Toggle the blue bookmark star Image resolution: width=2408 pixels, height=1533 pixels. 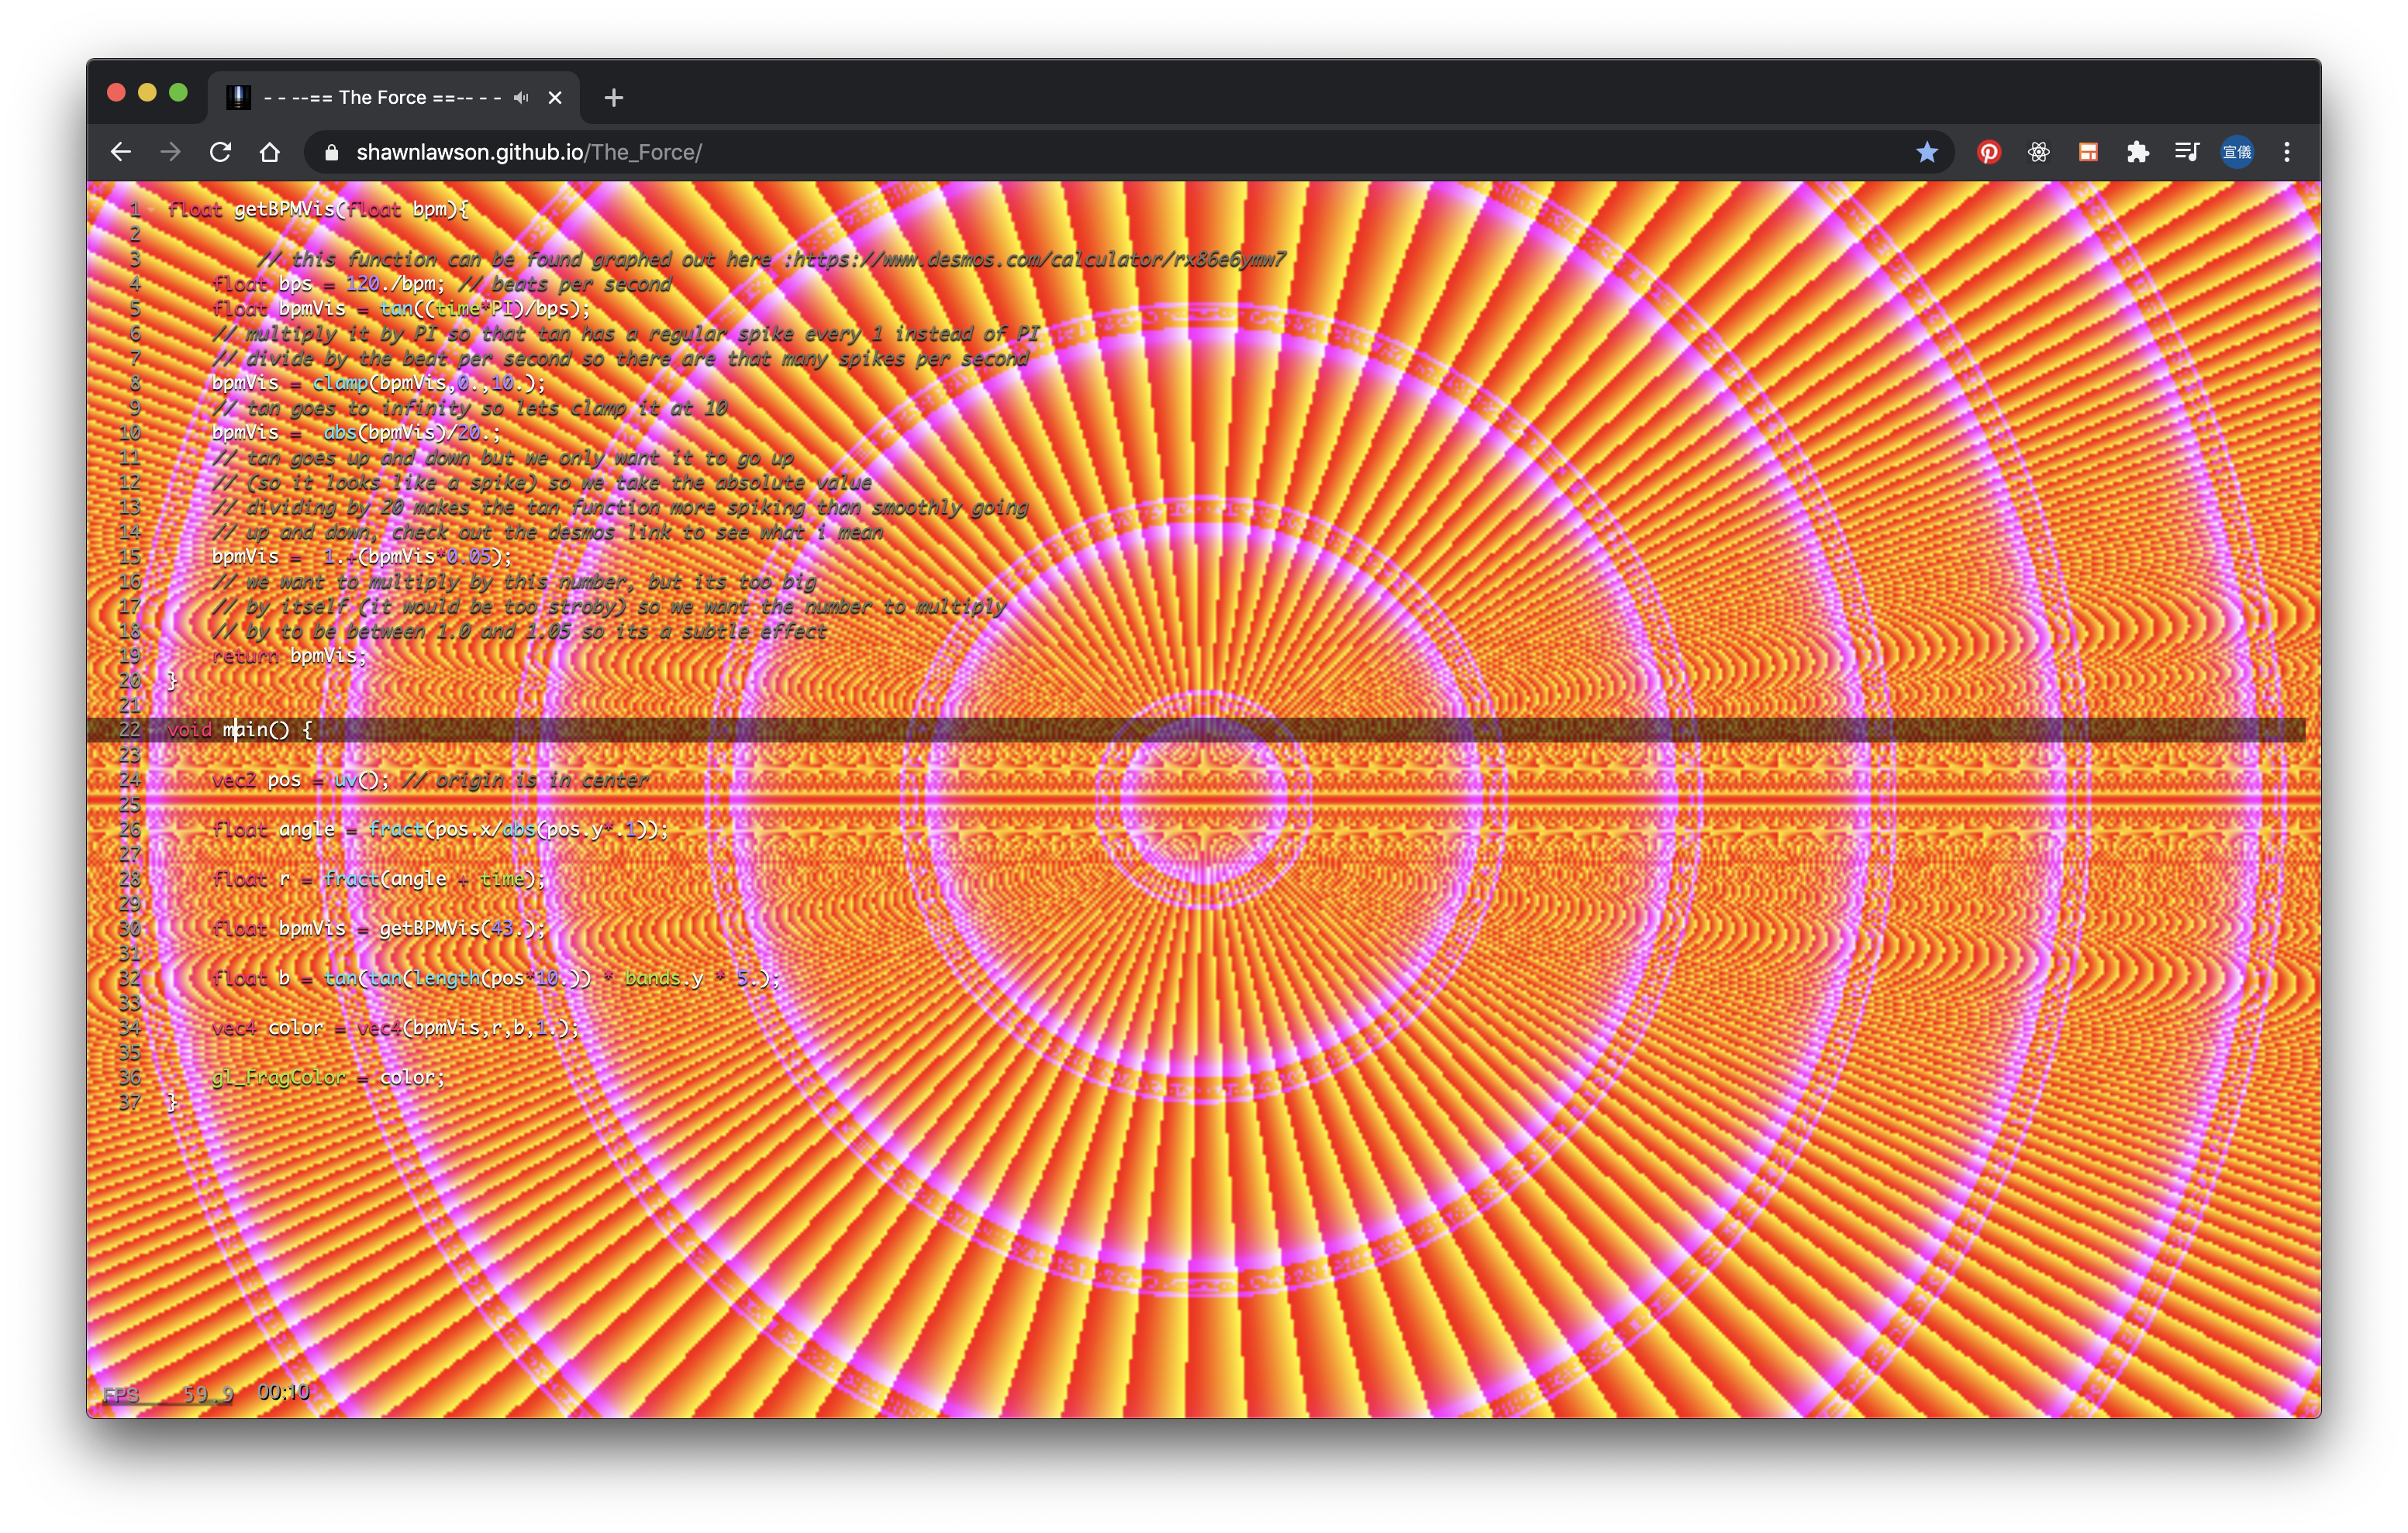coord(1926,152)
